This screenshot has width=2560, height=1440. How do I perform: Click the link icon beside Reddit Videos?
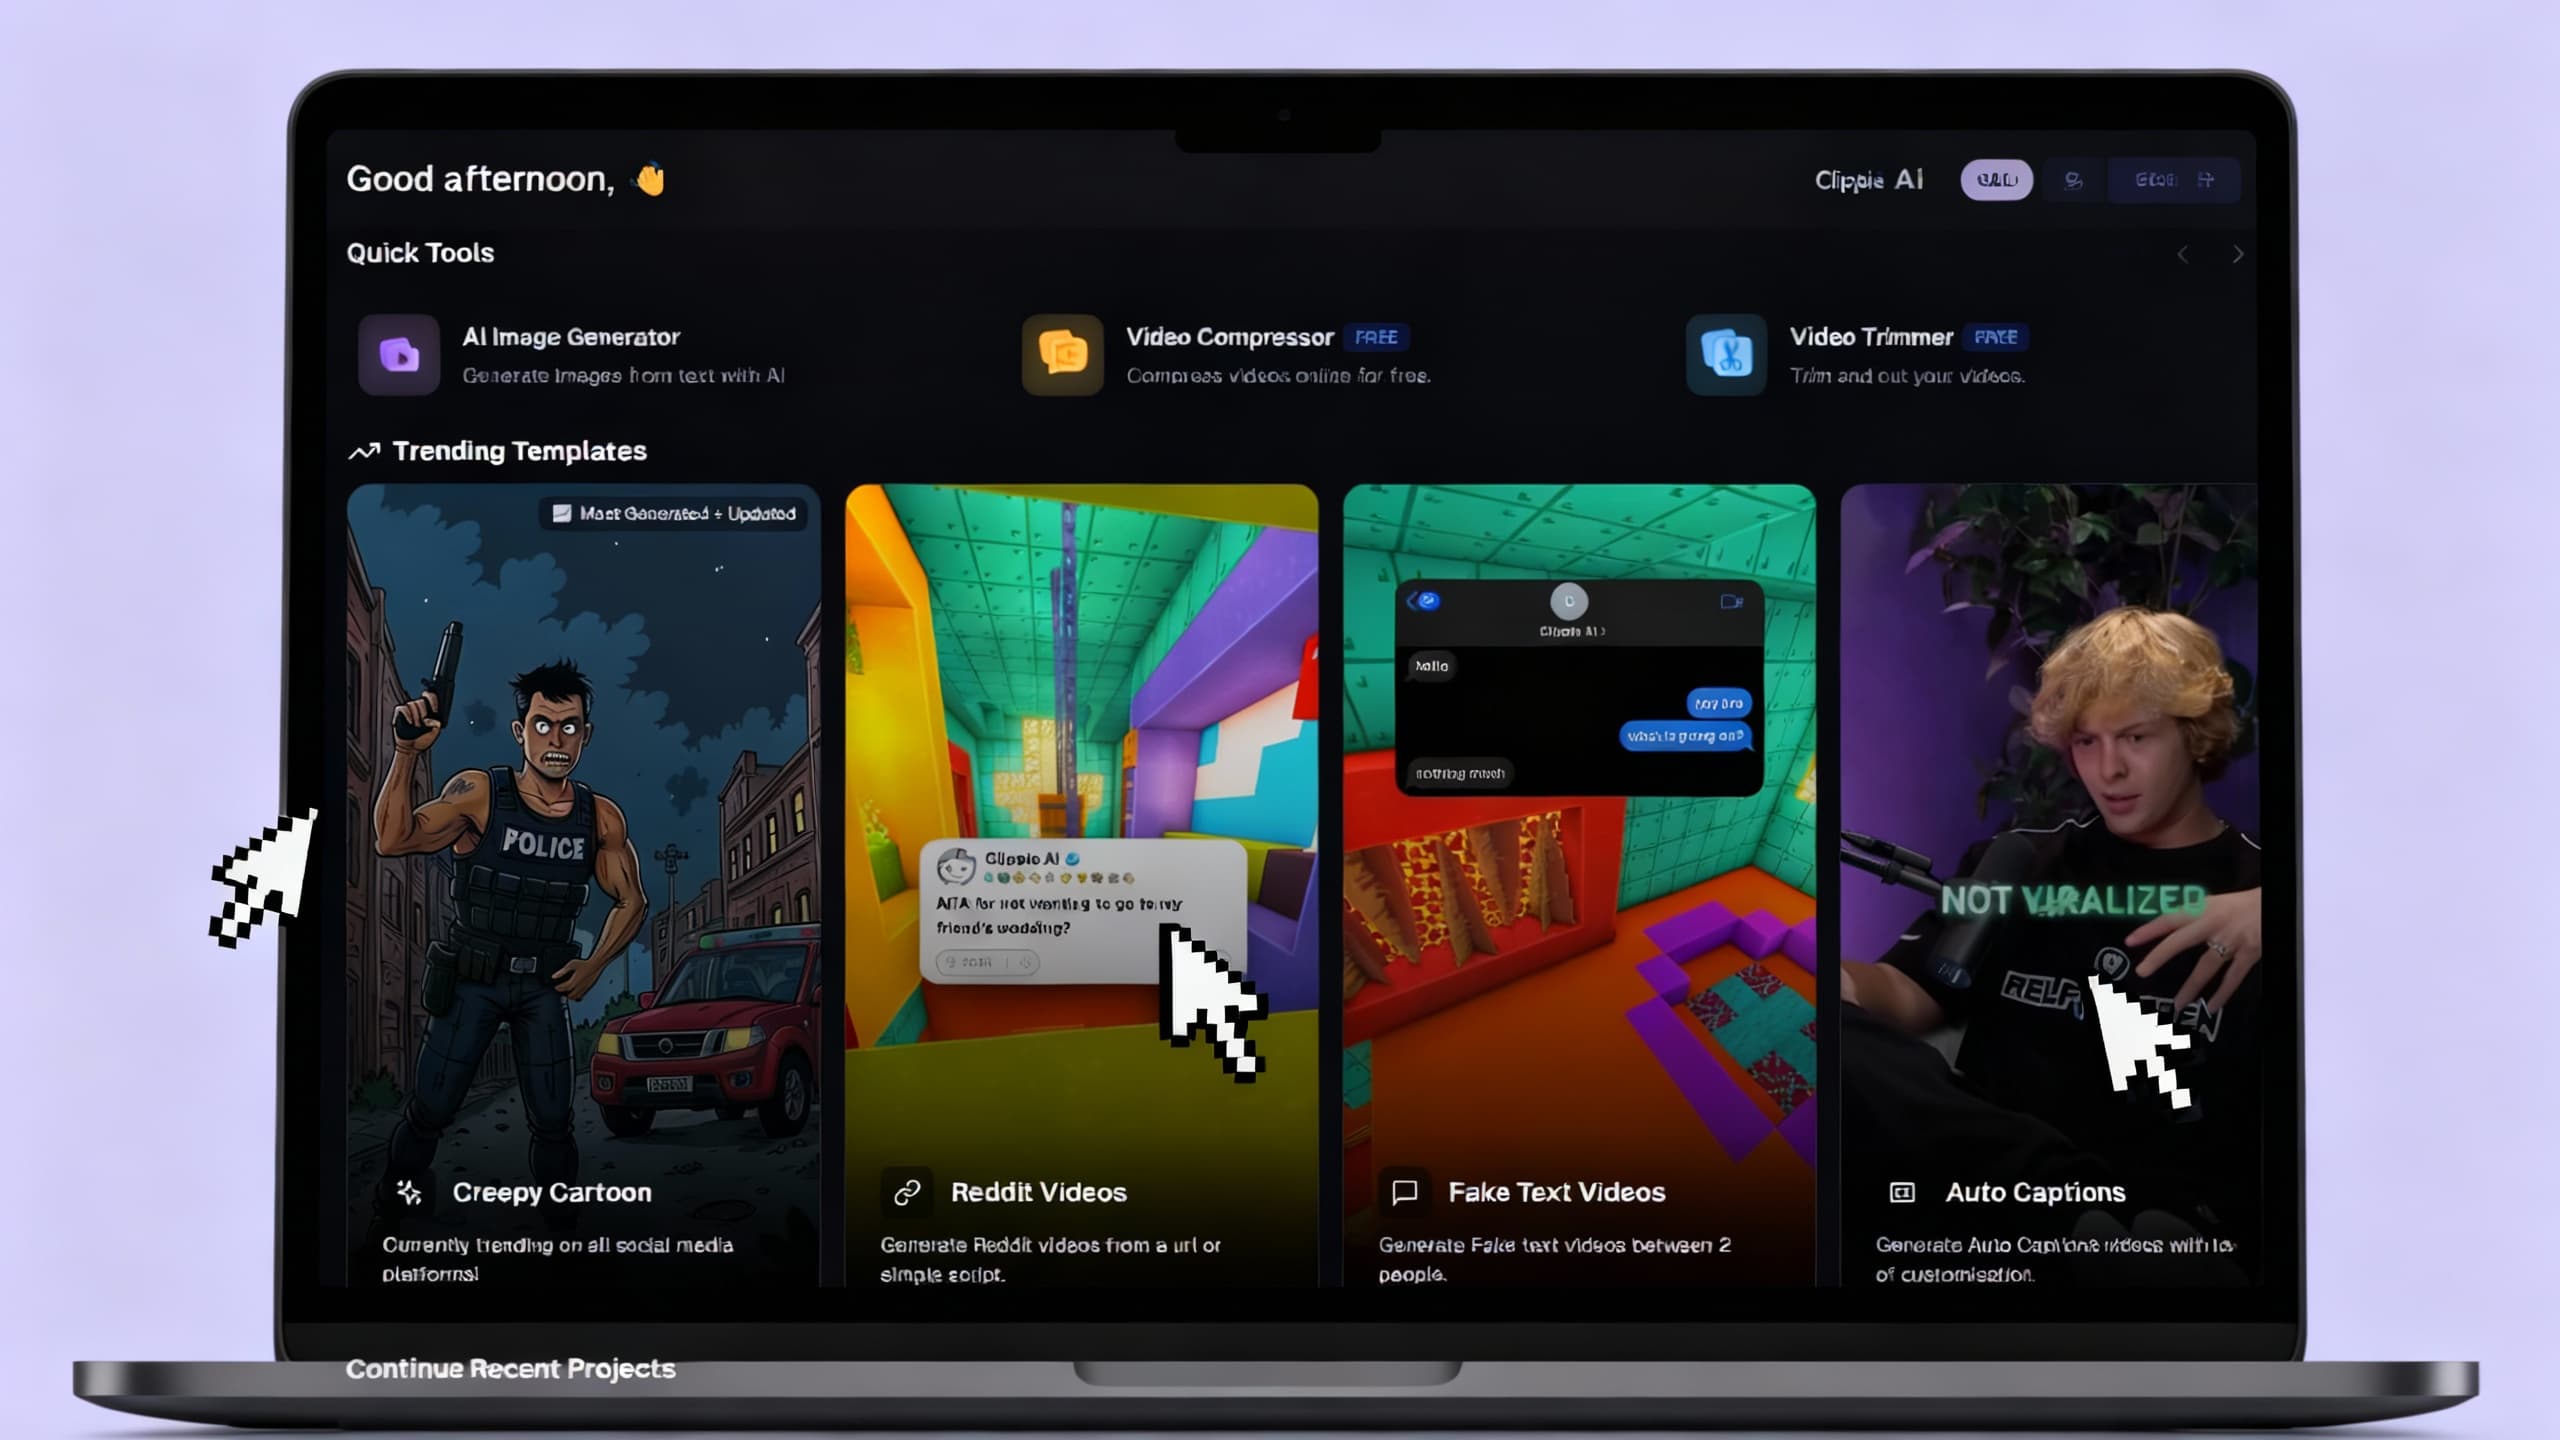[907, 1192]
